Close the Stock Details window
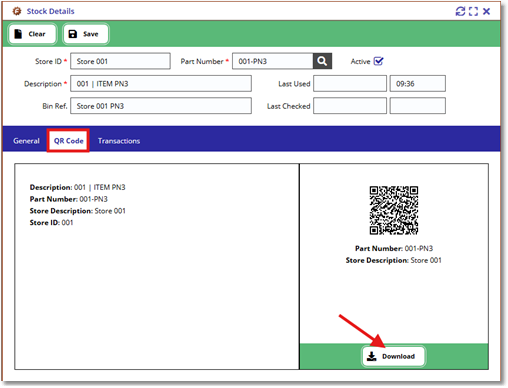Image resolution: width=508 pixels, height=388 pixels. [486, 11]
